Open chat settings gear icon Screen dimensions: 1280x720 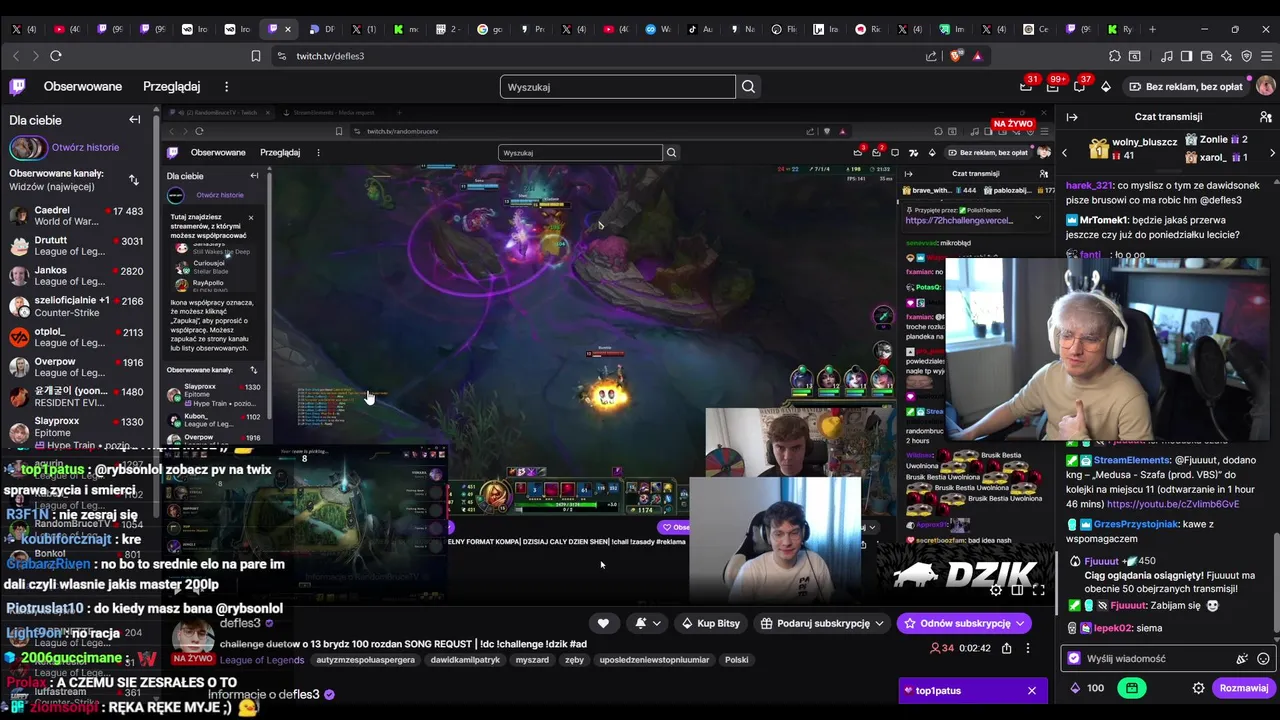click(x=1198, y=688)
